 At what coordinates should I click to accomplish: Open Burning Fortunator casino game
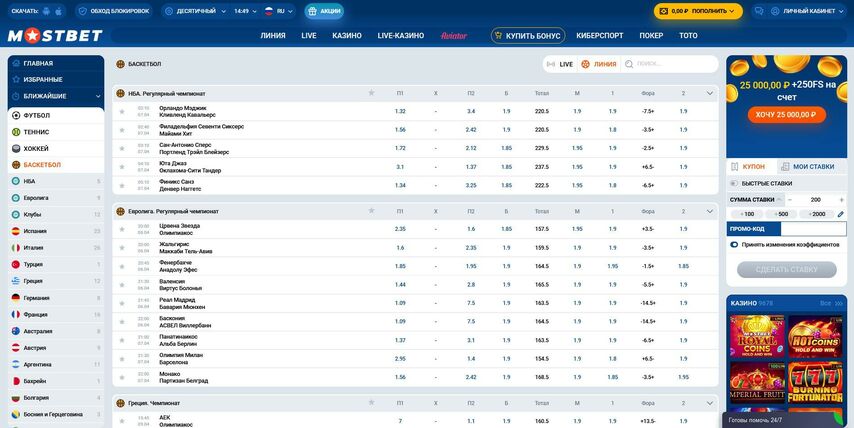click(x=815, y=382)
